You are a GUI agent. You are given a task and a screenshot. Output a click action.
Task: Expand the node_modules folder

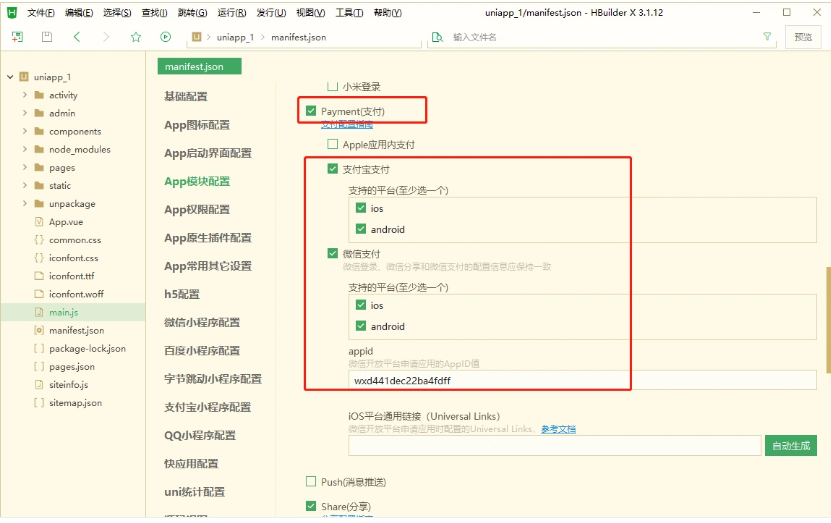click(x=24, y=149)
